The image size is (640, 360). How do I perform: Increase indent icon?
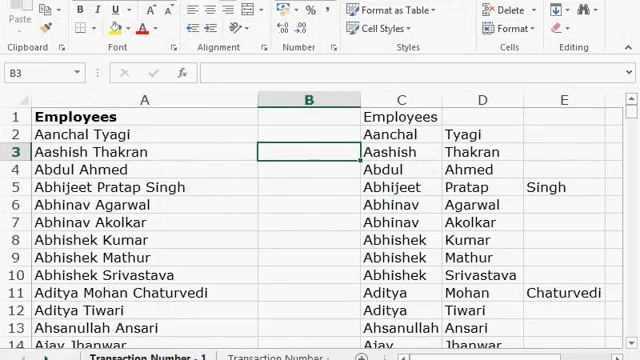tap(211, 28)
